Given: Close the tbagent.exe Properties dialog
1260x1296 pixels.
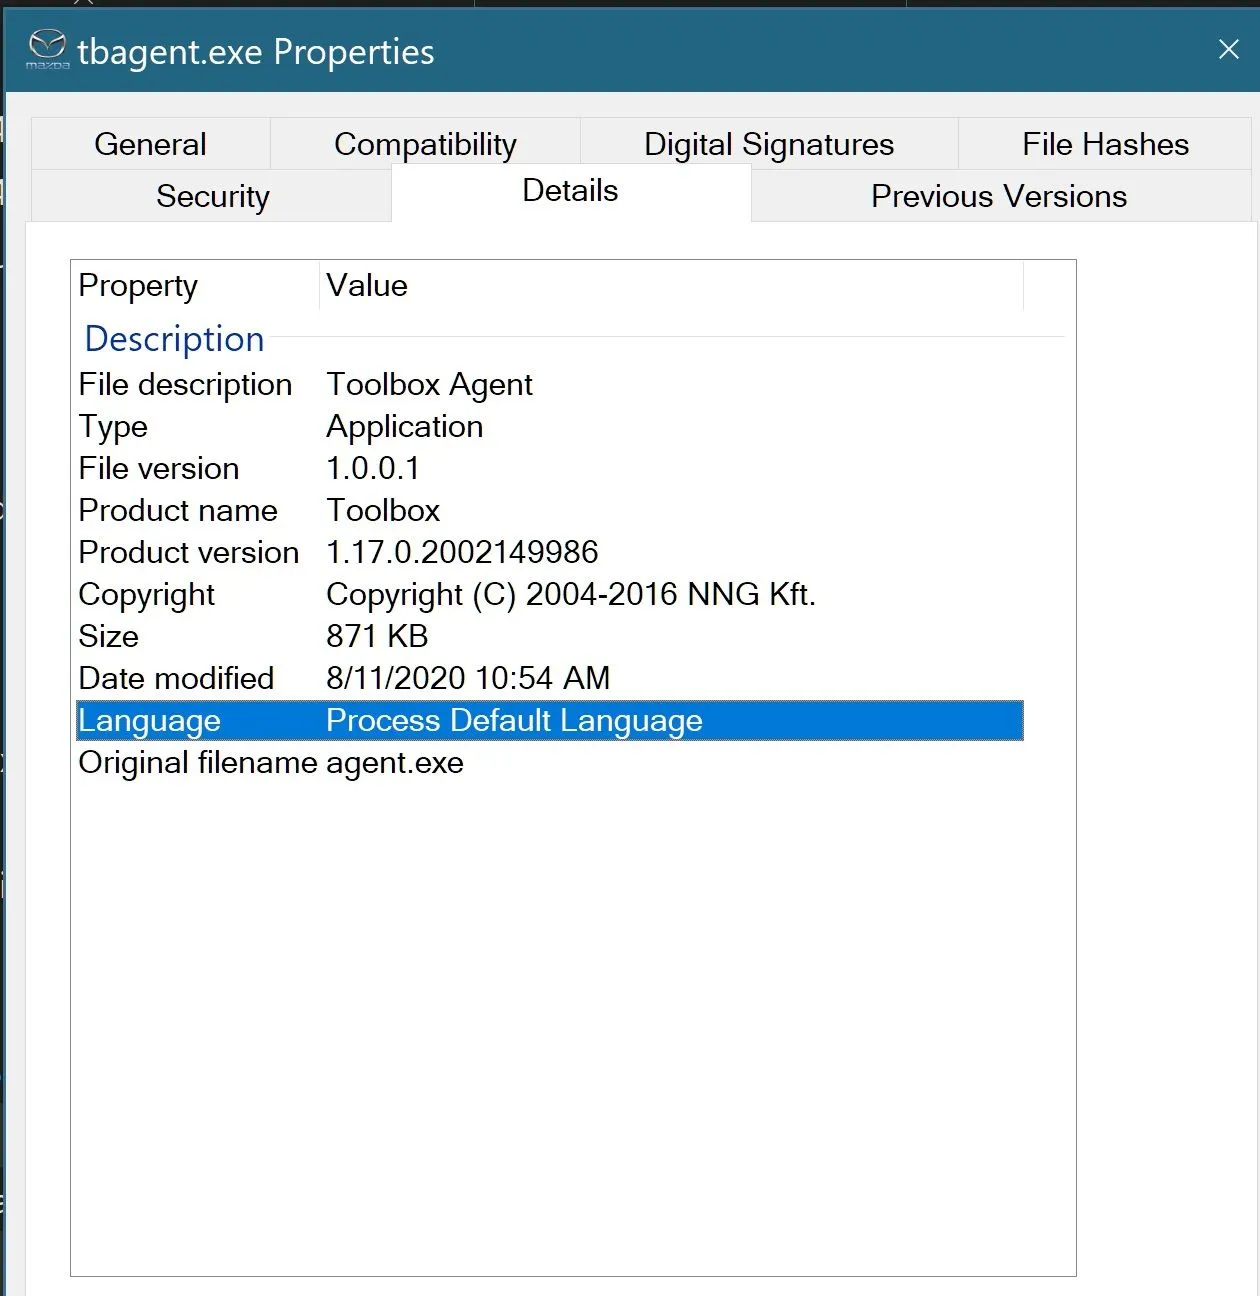Looking at the screenshot, I should (1228, 49).
